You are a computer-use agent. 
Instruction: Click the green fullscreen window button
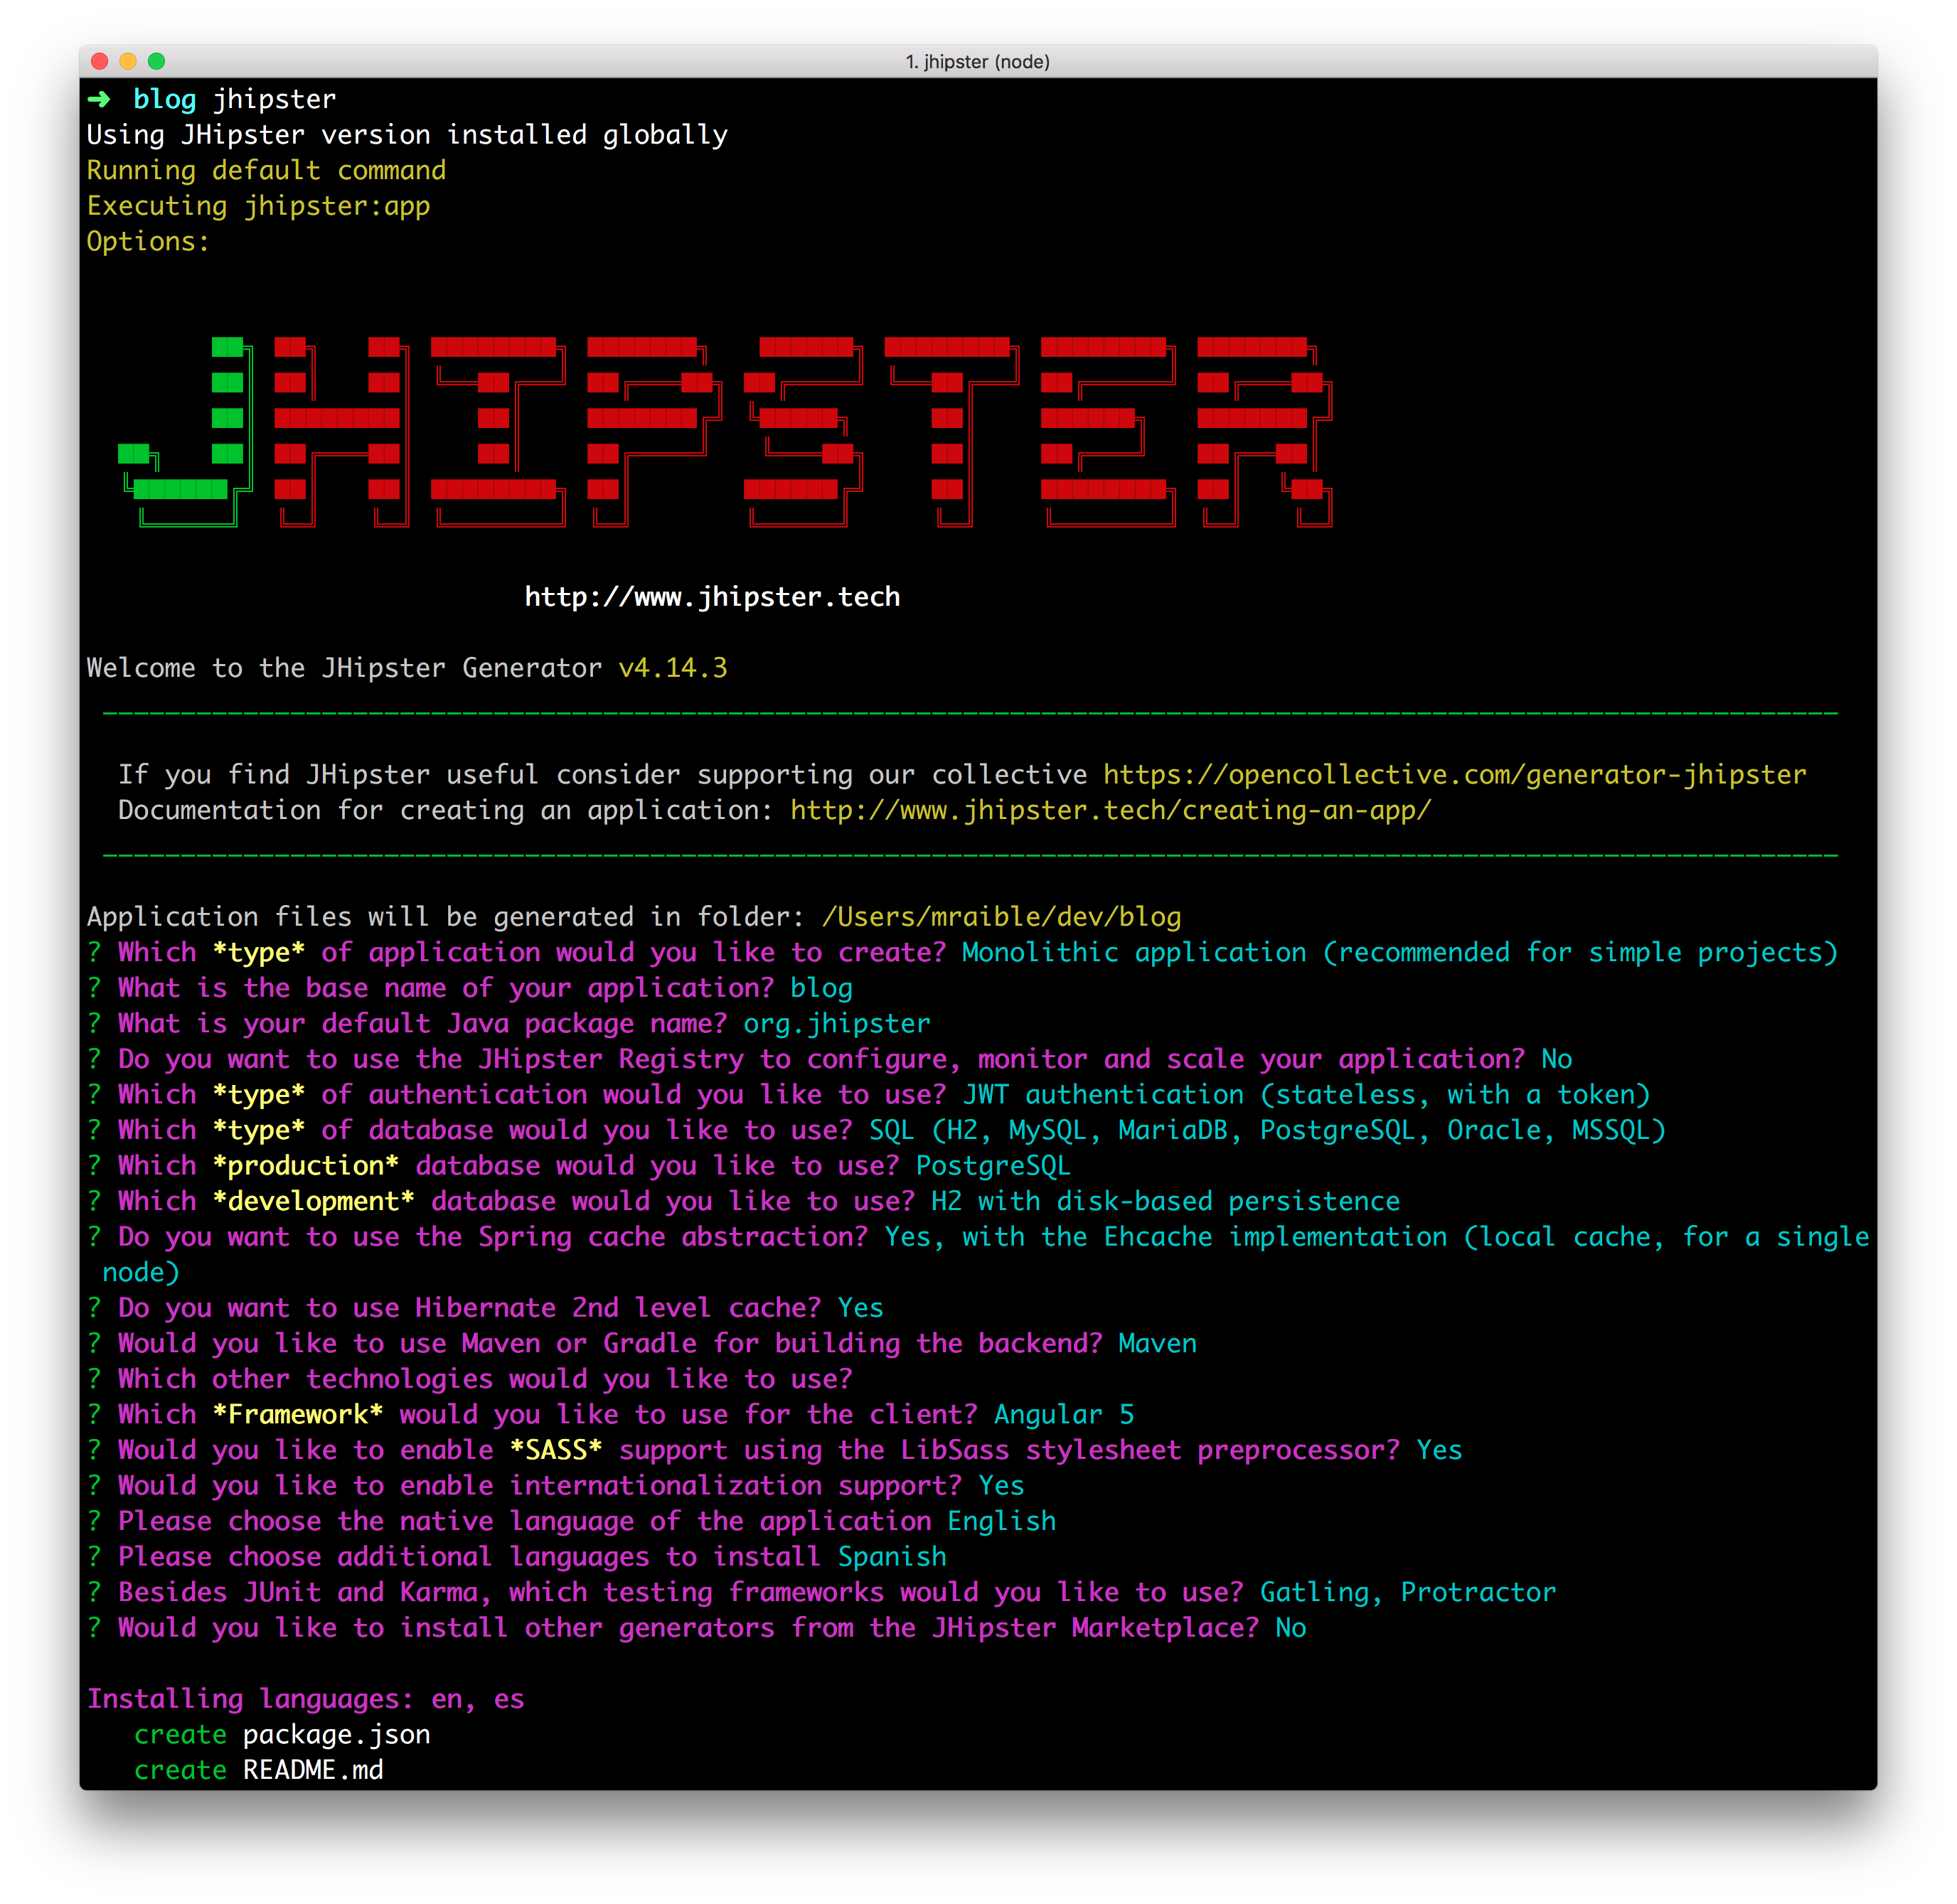click(x=156, y=61)
